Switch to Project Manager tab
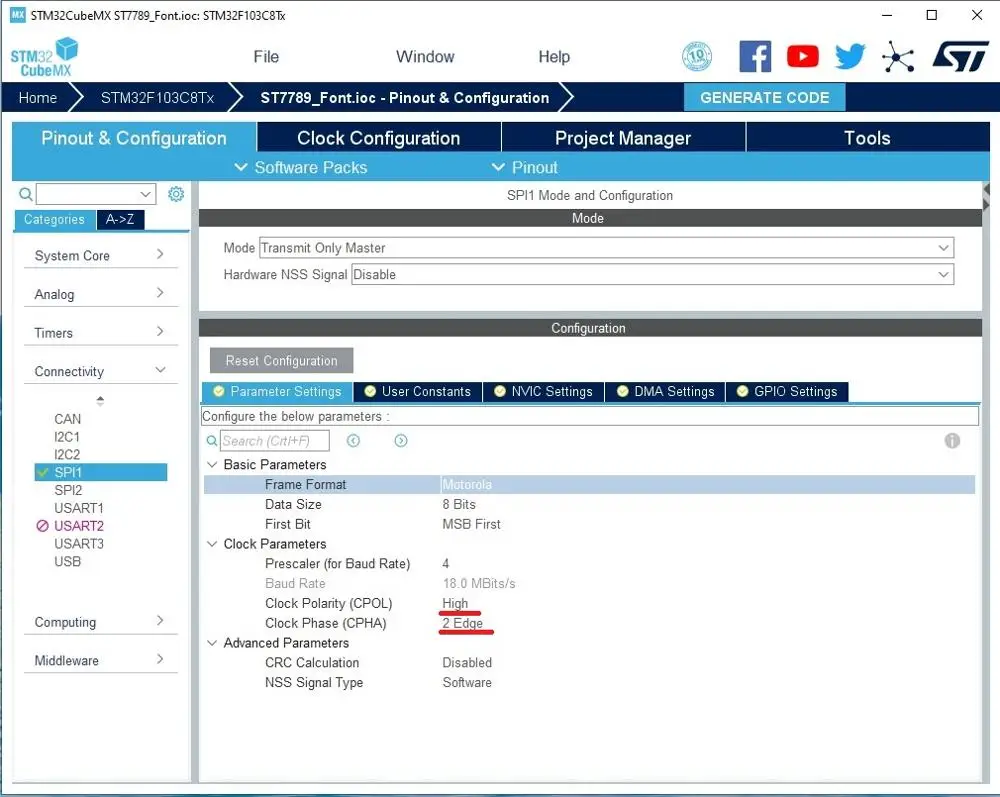1000x797 pixels. tap(623, 138)
